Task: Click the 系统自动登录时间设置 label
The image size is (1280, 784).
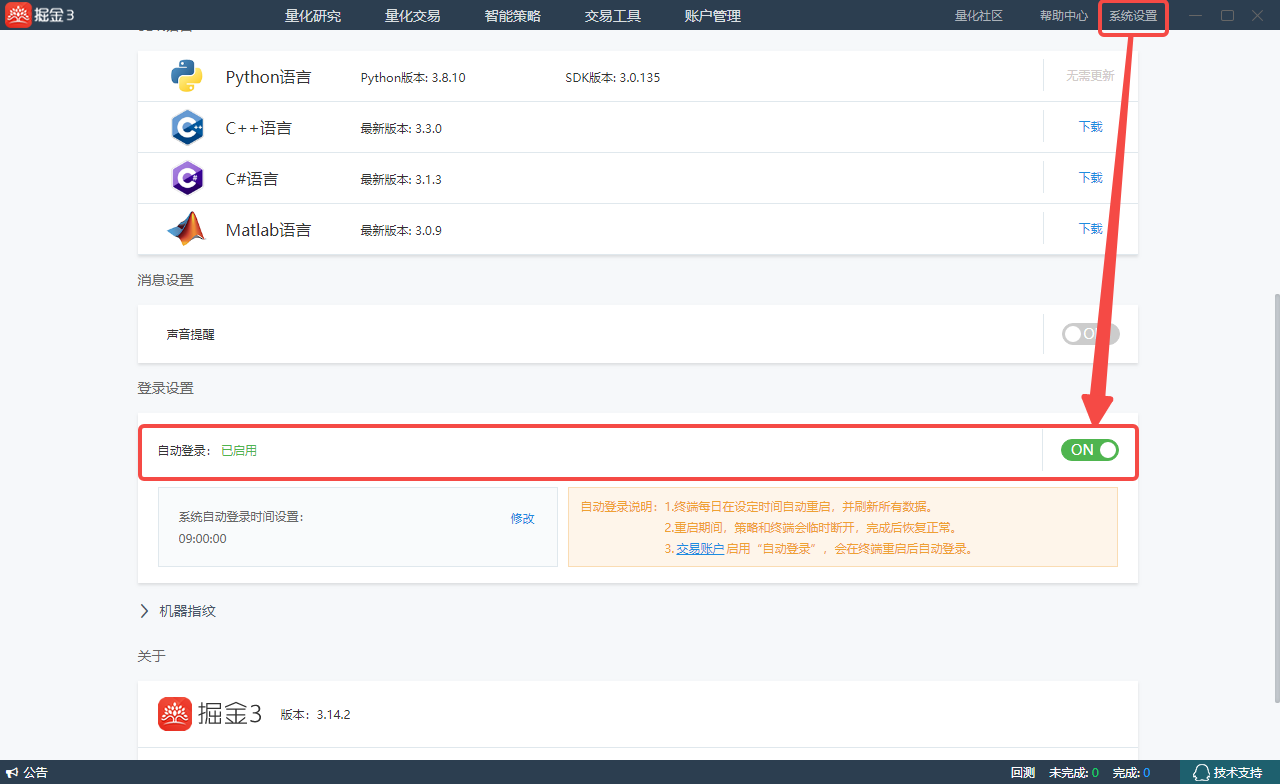Action: (241, 518)
